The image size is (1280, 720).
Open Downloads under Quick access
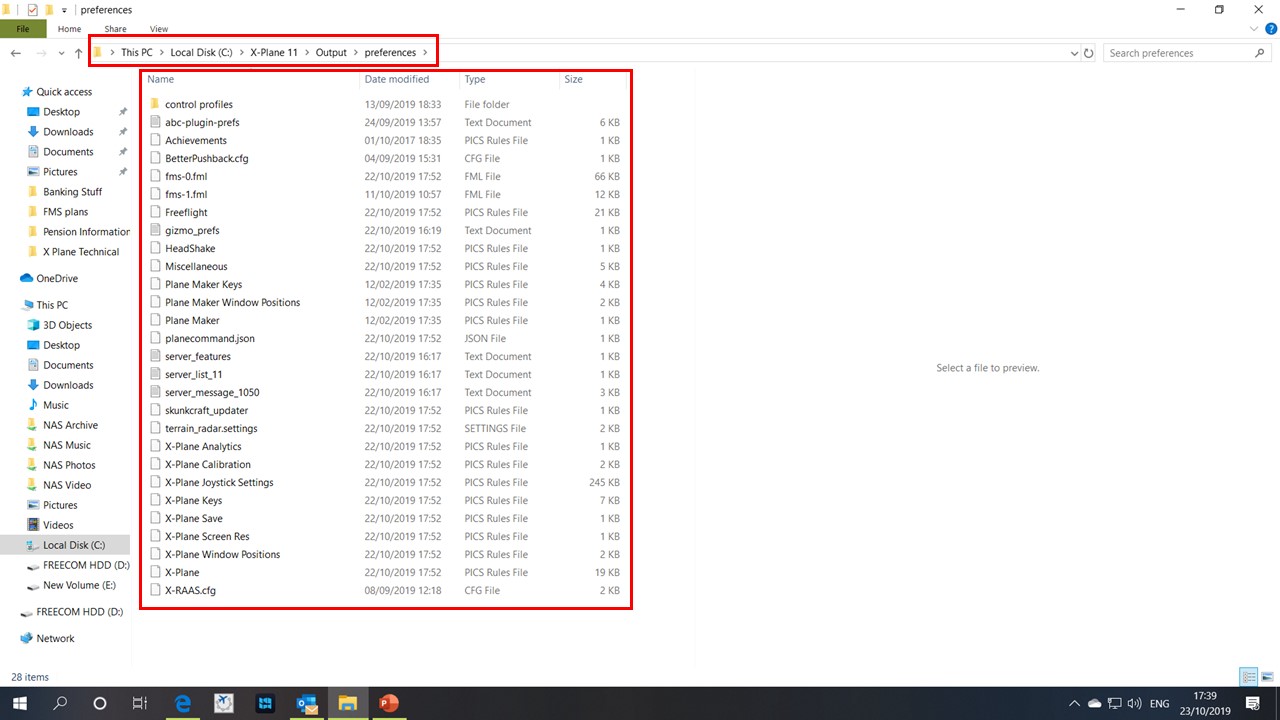click(68, 132)
